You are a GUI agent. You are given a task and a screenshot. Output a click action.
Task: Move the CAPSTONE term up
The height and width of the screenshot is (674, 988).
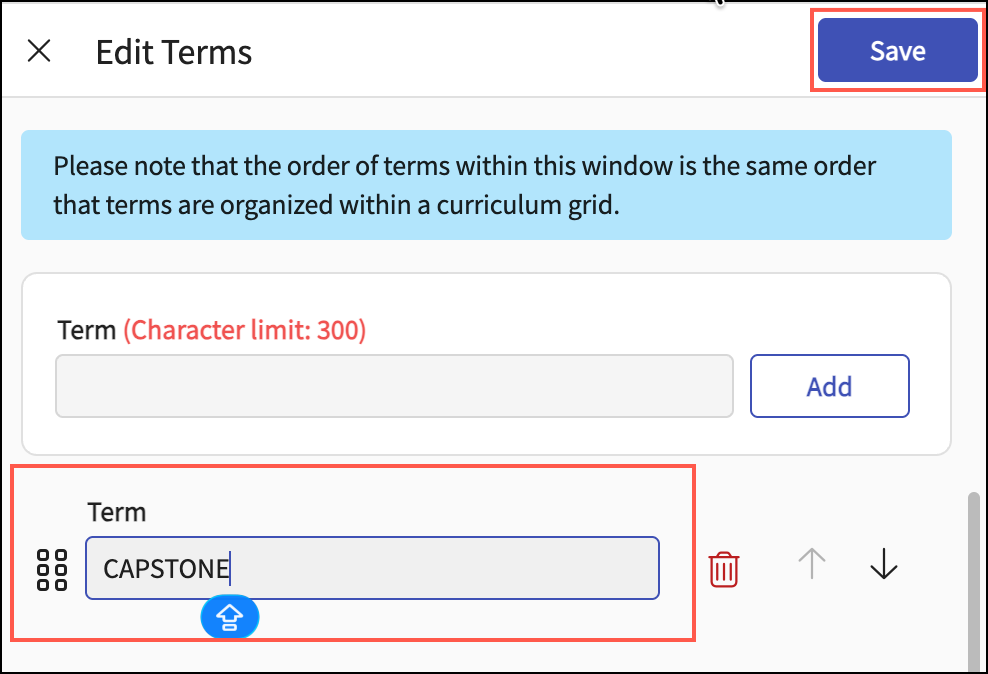812,566
